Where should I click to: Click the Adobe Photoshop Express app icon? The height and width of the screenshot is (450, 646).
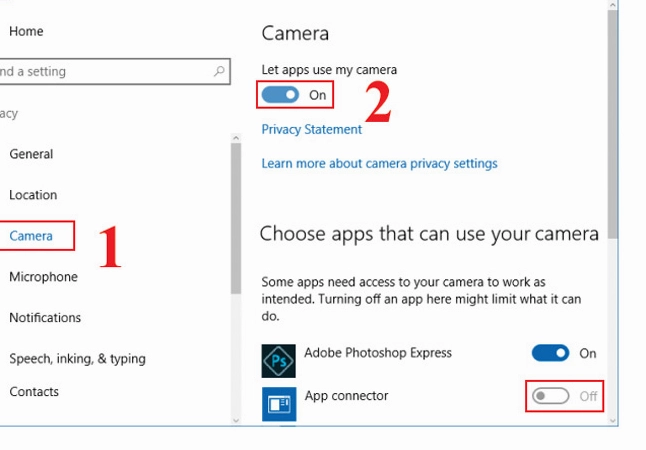click(278, 360)
